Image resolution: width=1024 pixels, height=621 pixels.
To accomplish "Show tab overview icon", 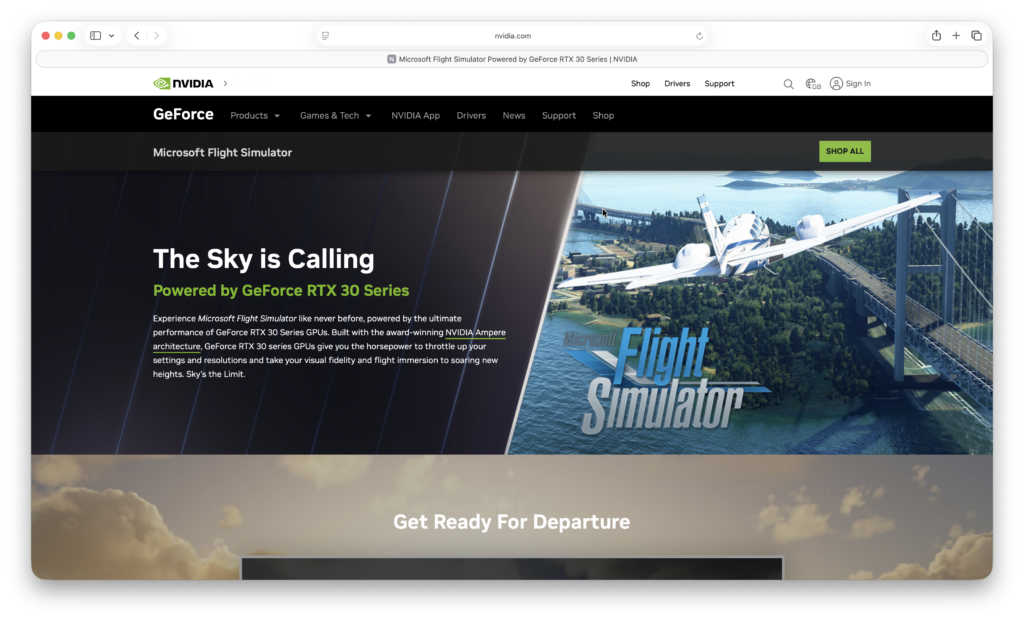I will tap(976, 36).
